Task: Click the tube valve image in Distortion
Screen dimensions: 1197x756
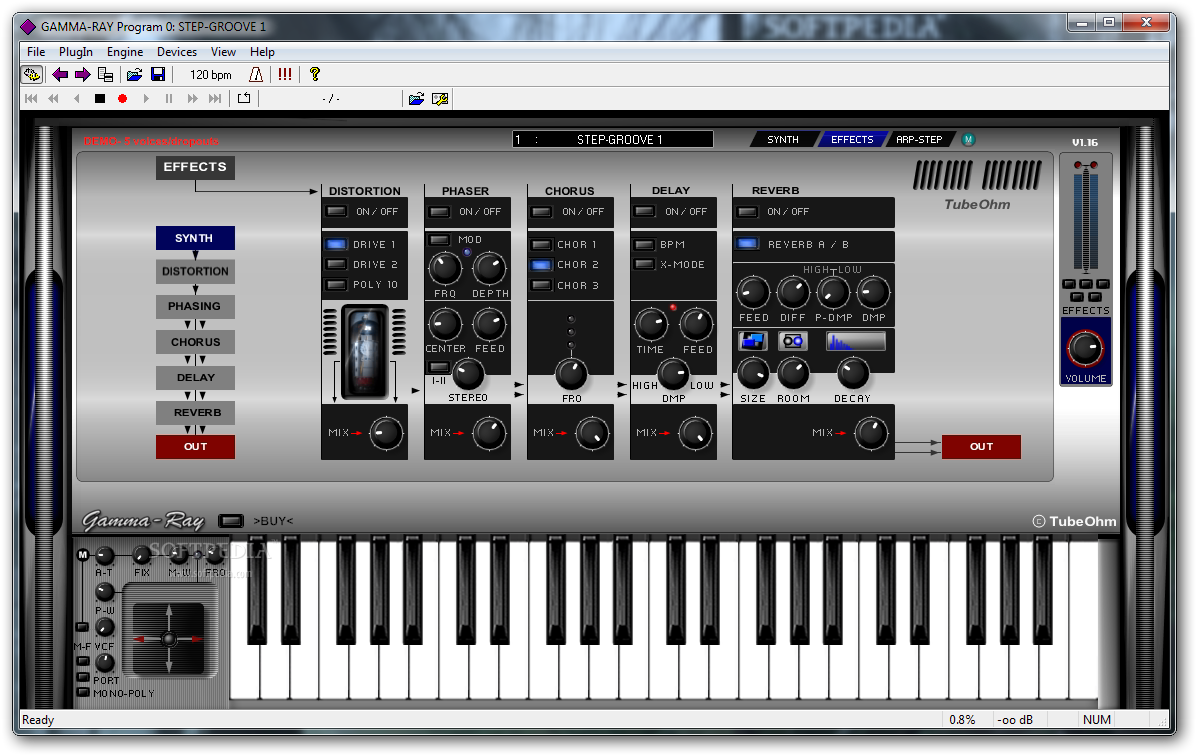Action: [x=365, y=352]
